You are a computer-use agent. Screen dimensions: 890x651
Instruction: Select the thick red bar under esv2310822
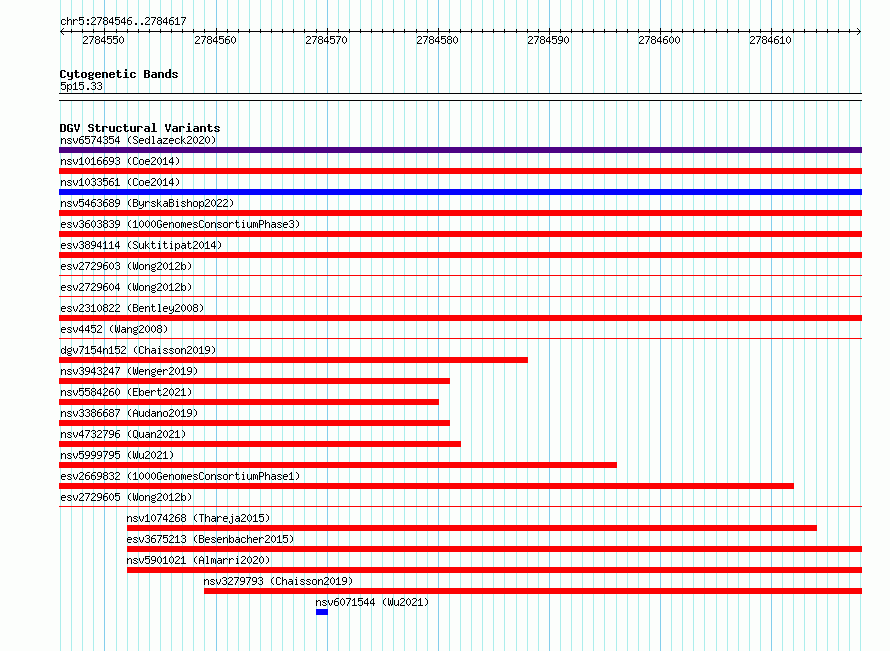point(460,318)
